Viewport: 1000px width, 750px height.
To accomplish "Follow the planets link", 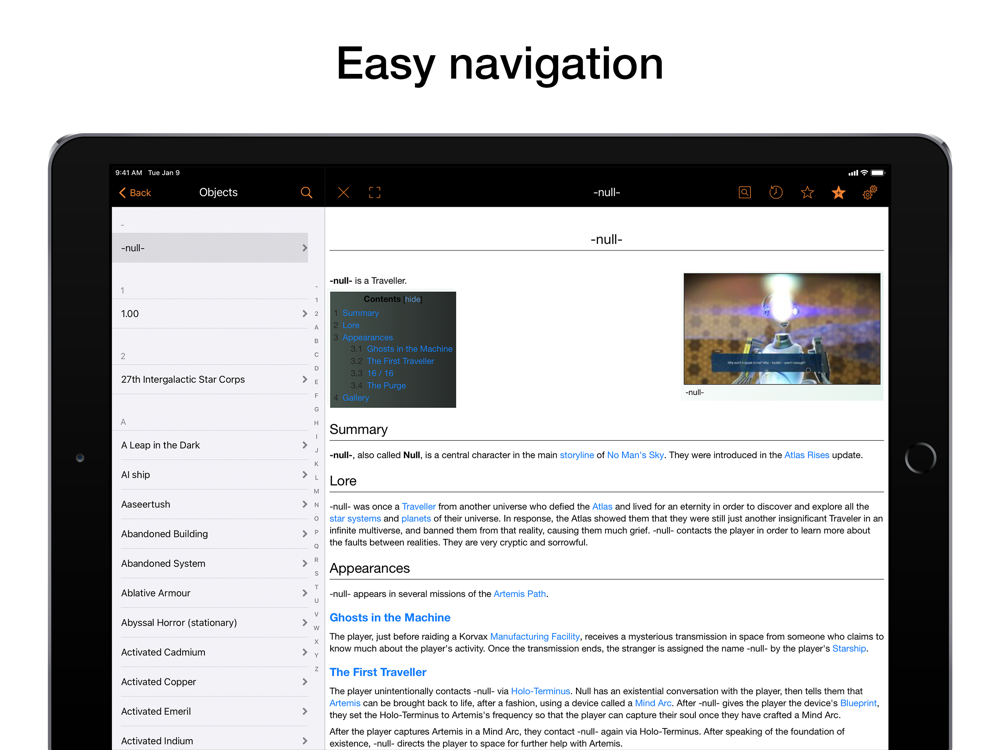I will tap(416, 518).
